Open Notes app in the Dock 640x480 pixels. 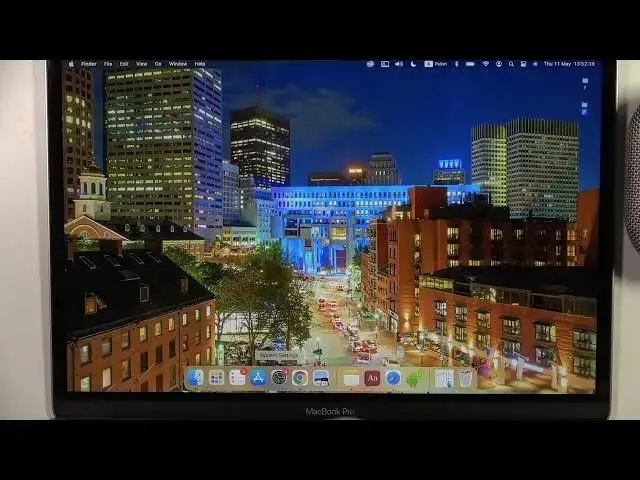[351, 377]
